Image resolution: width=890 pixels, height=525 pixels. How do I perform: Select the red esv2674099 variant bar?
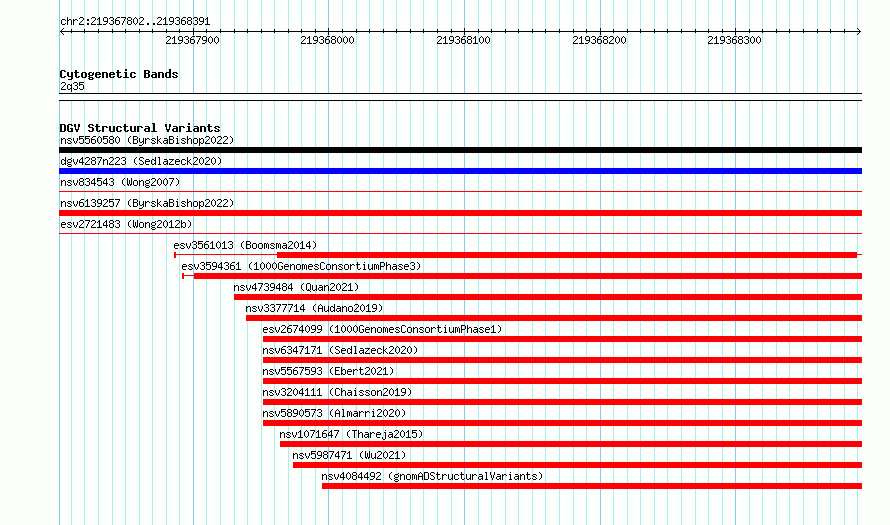pos(562,339)
